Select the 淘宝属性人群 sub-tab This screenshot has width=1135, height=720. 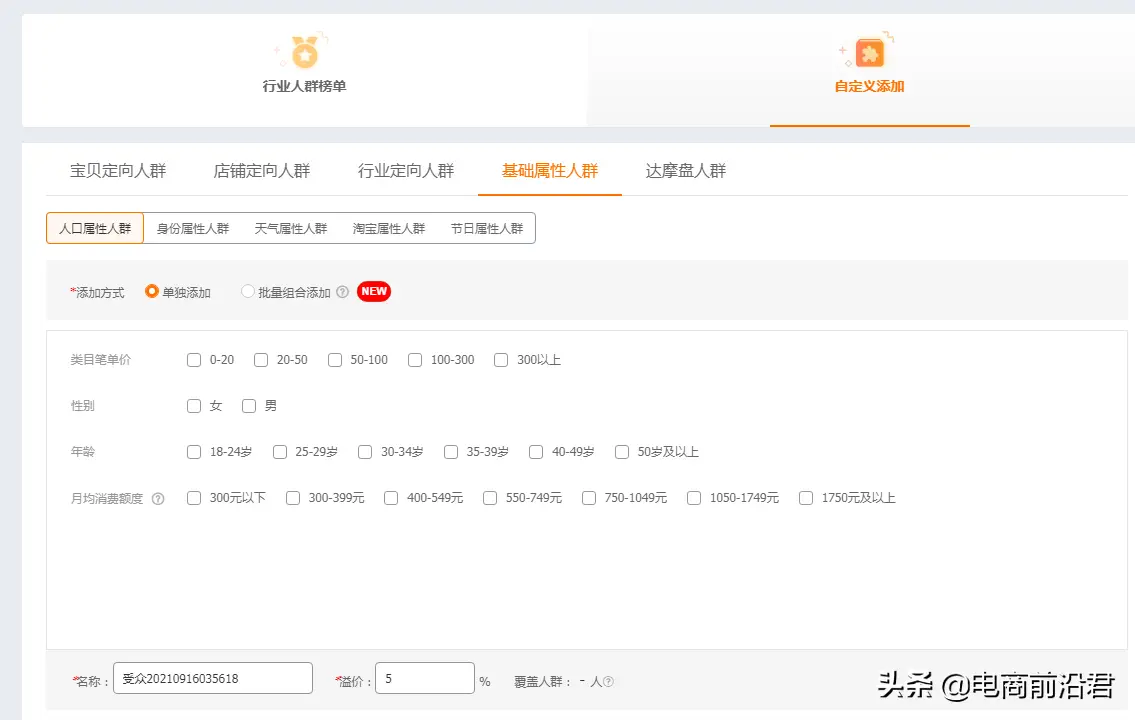coord(388,227)
